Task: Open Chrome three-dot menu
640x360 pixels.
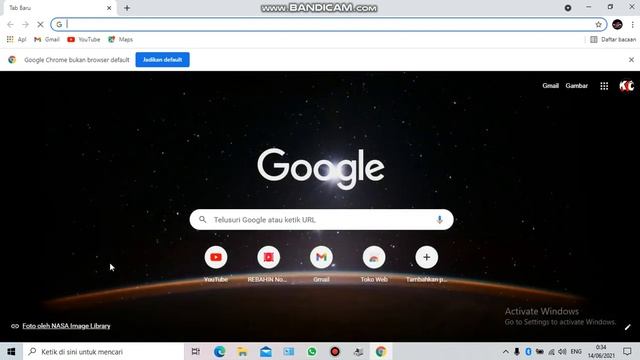Action: [x=632, y=24]
